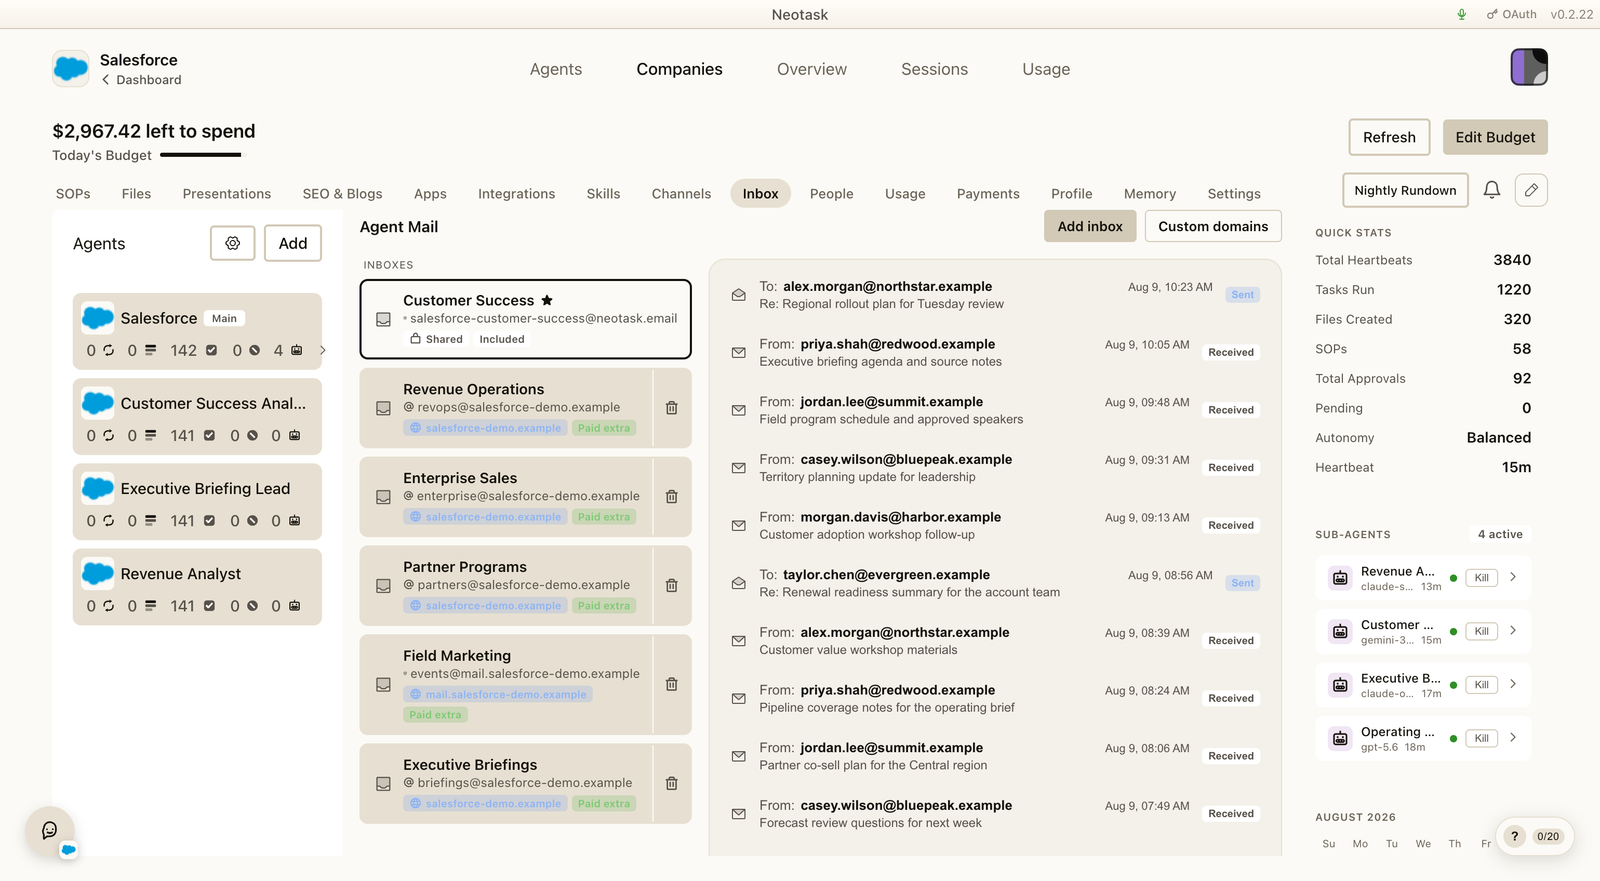Click the star on Customer Success inbox
This screenshot has width=1600, height=881.
pos(547,300)
